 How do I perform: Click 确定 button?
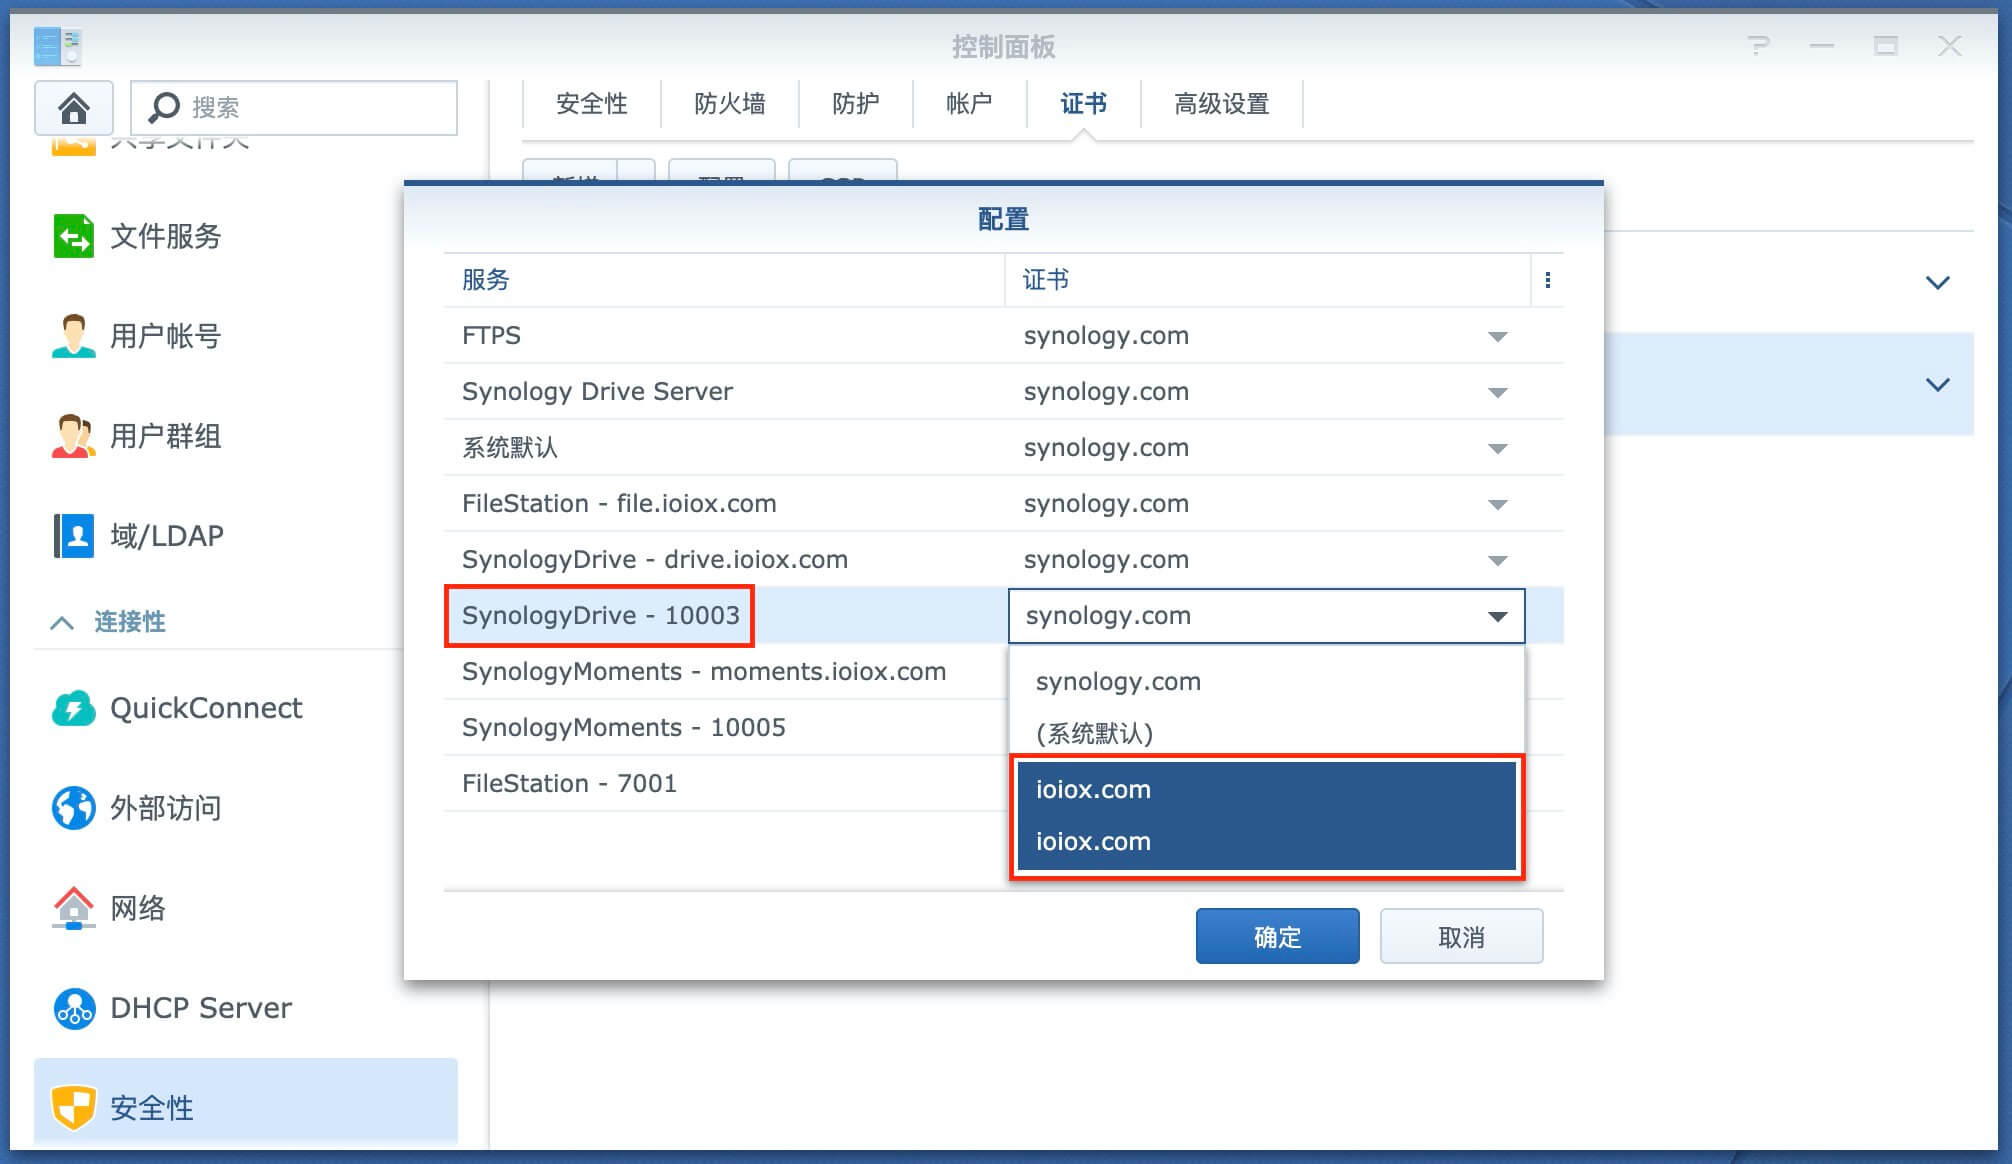point(1277,937)
